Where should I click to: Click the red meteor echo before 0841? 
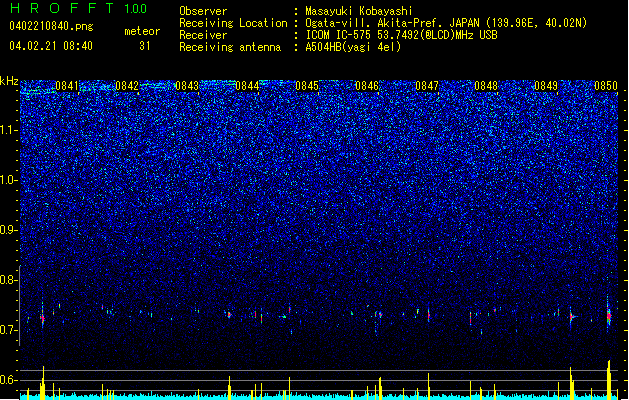pyautogui.click(x=43, y=319)
